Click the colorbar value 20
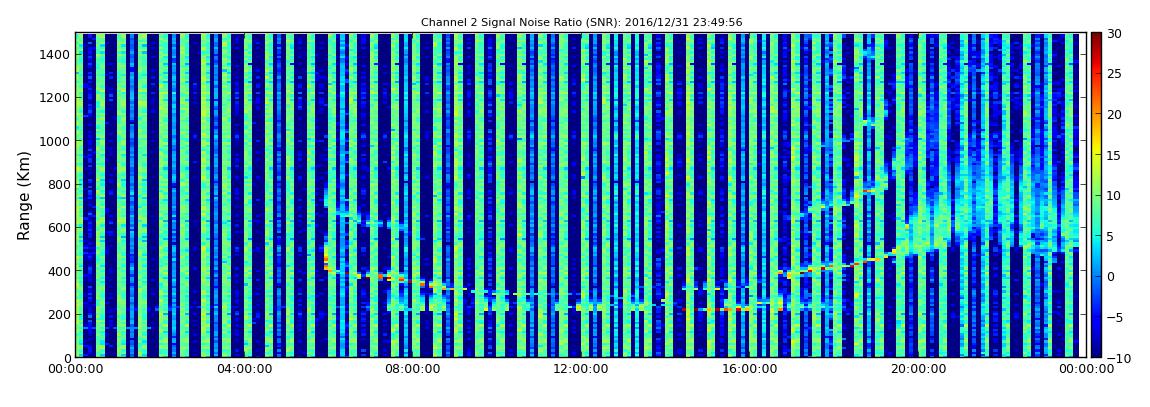 tap(1114, 114)
